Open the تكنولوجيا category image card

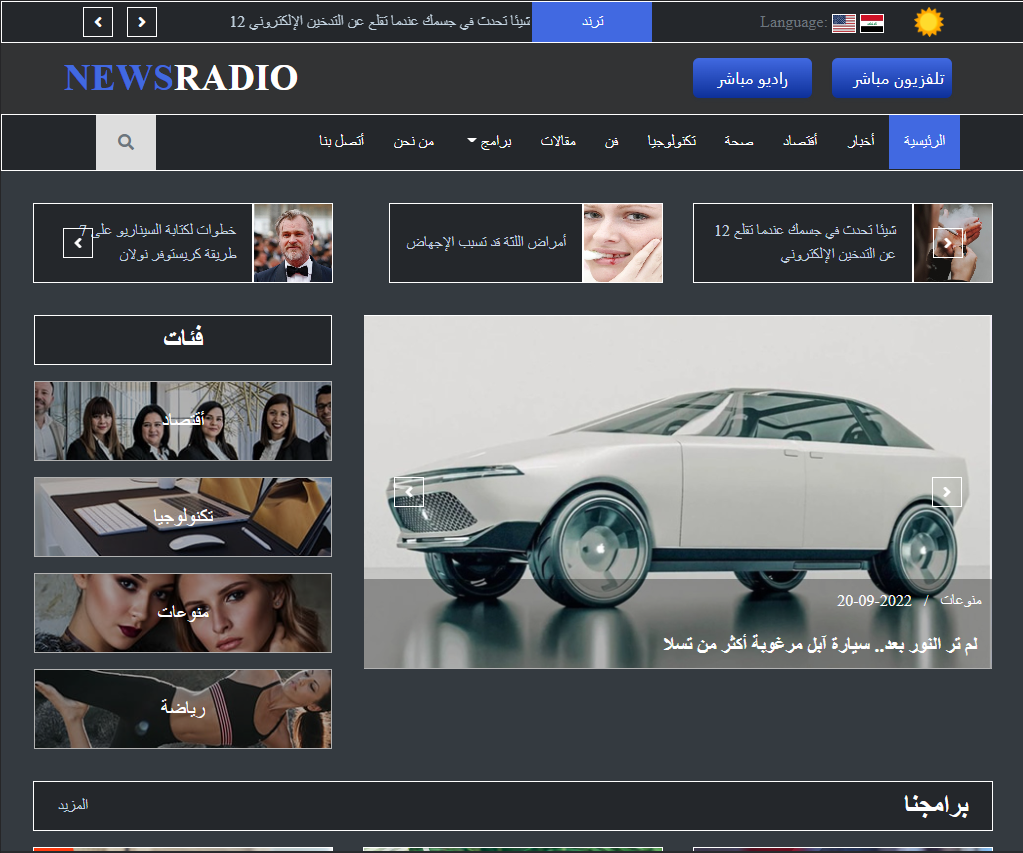tap(183, 517)
